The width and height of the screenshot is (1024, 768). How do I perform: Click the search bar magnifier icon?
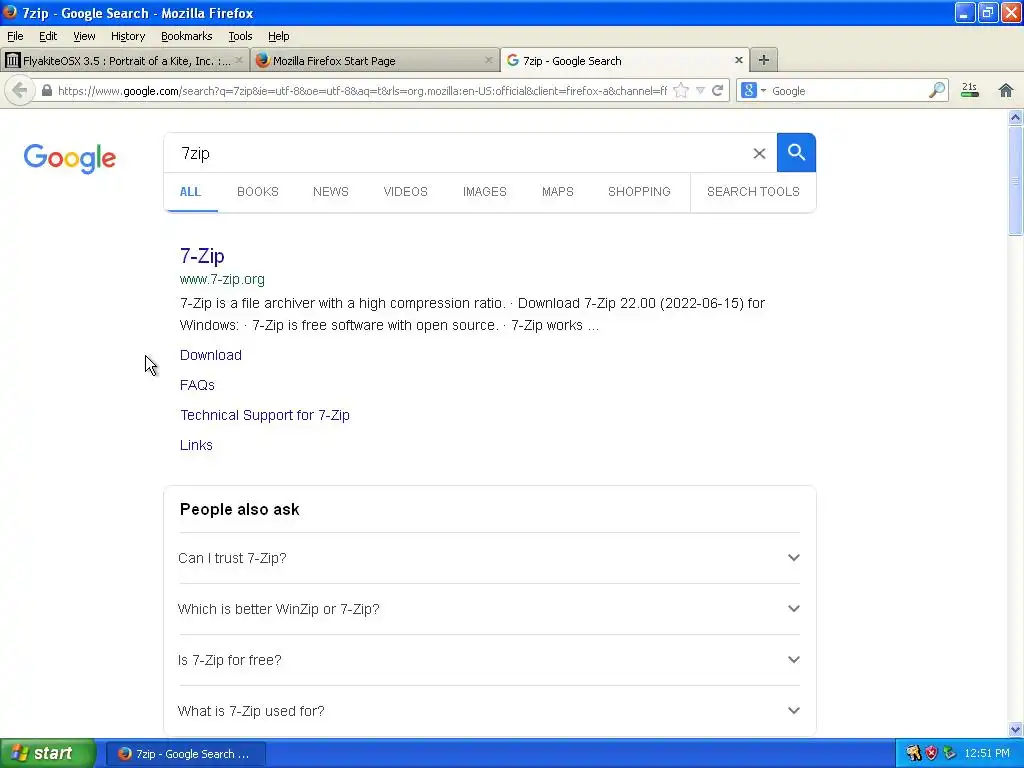tap(936, 90)
